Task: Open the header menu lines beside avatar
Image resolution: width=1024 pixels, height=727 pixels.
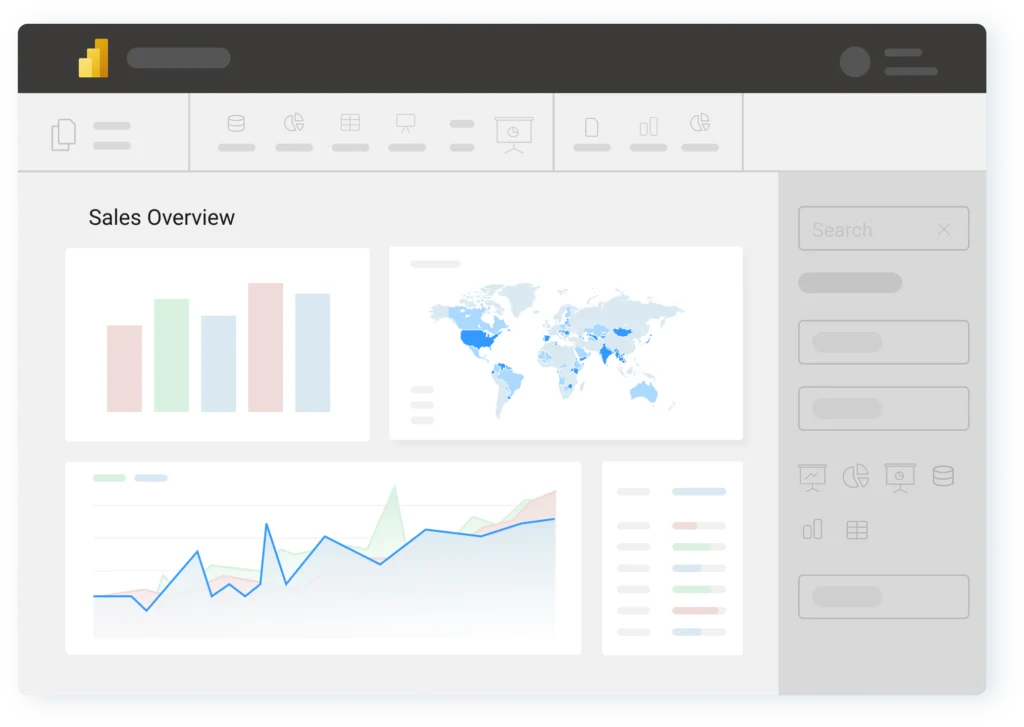Action: coord(910,62)
